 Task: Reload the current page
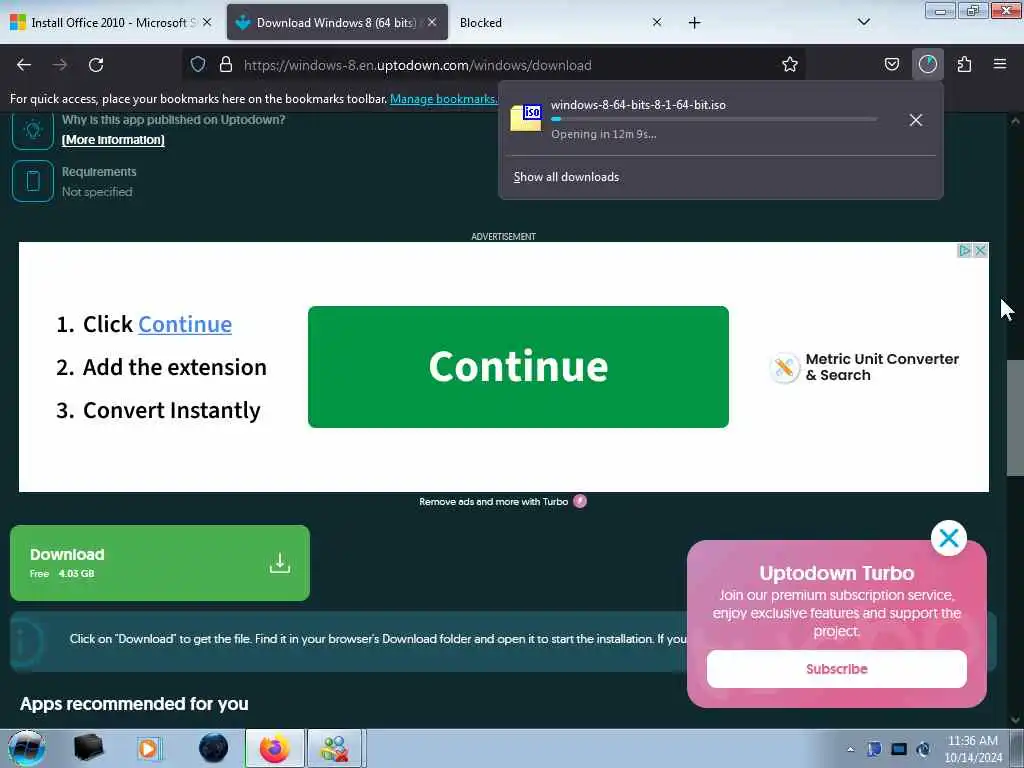96,65
